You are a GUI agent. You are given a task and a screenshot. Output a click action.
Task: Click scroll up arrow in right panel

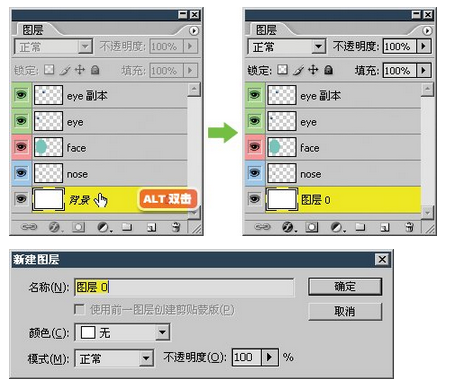pos(427,89)
